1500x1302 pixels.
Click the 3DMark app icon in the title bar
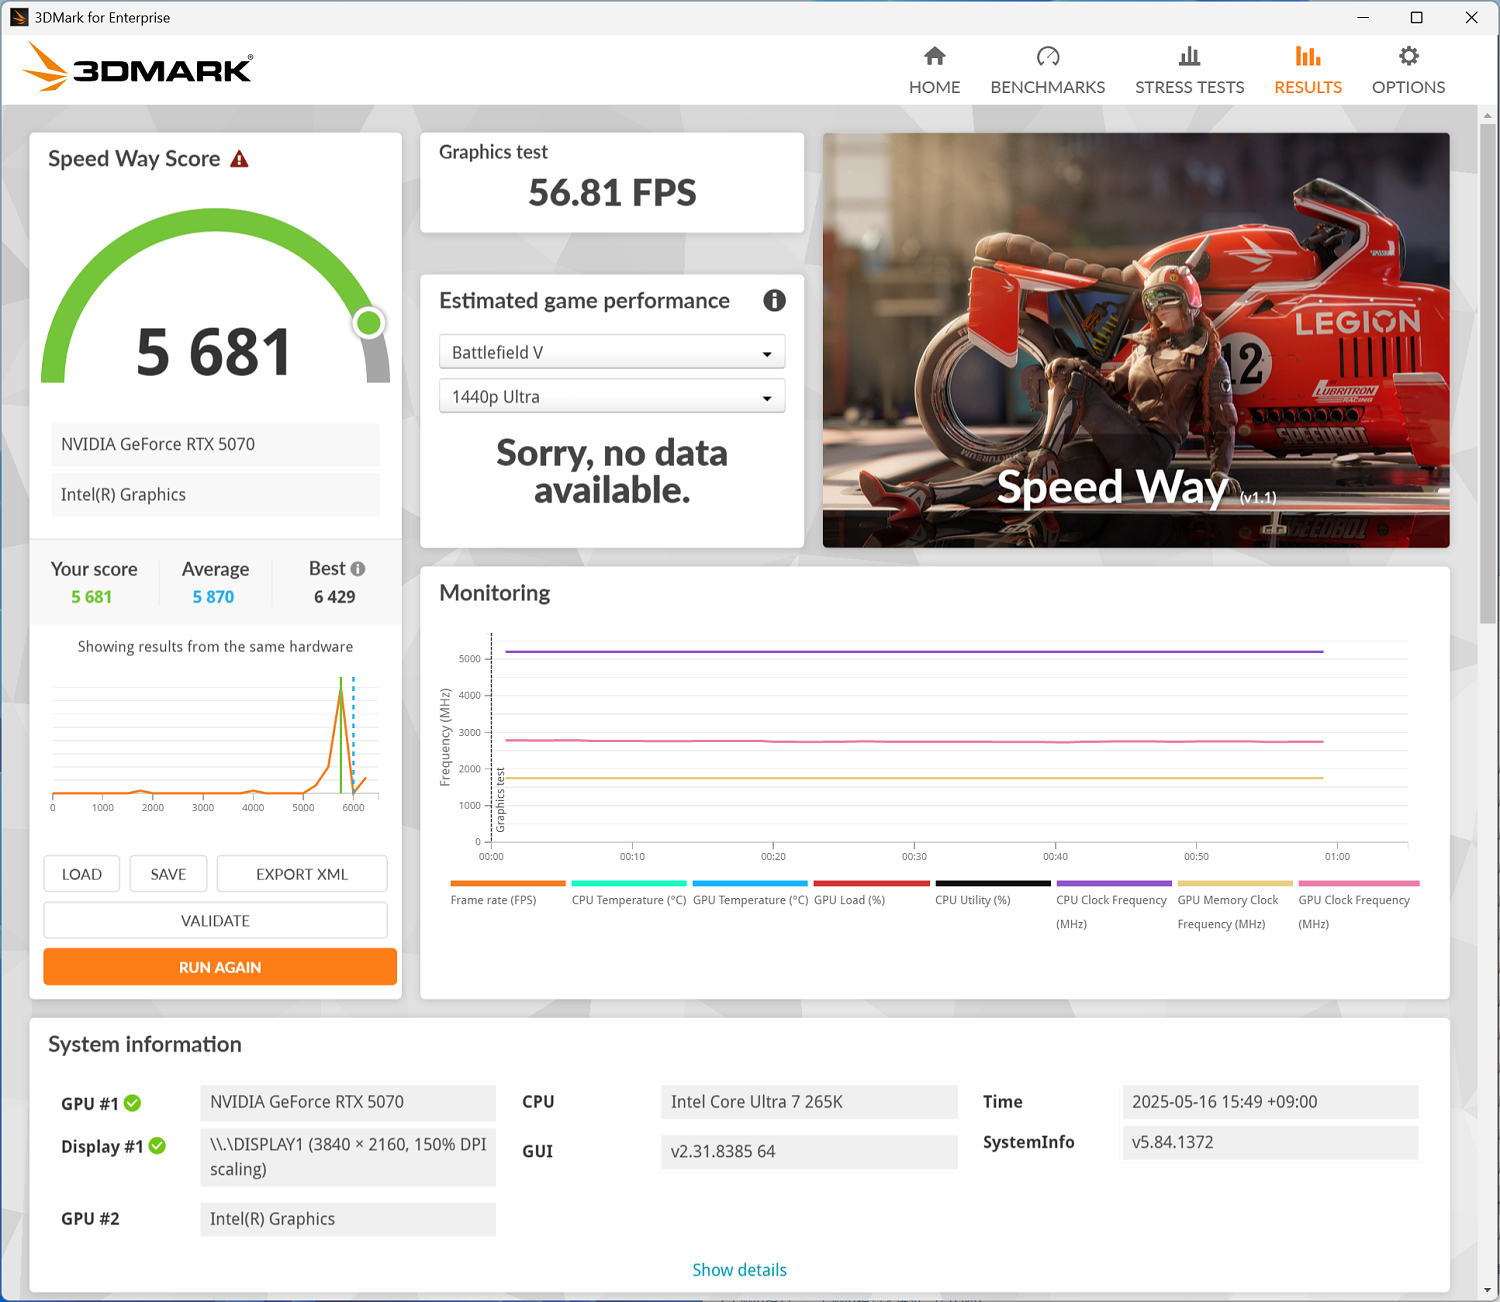18,17
